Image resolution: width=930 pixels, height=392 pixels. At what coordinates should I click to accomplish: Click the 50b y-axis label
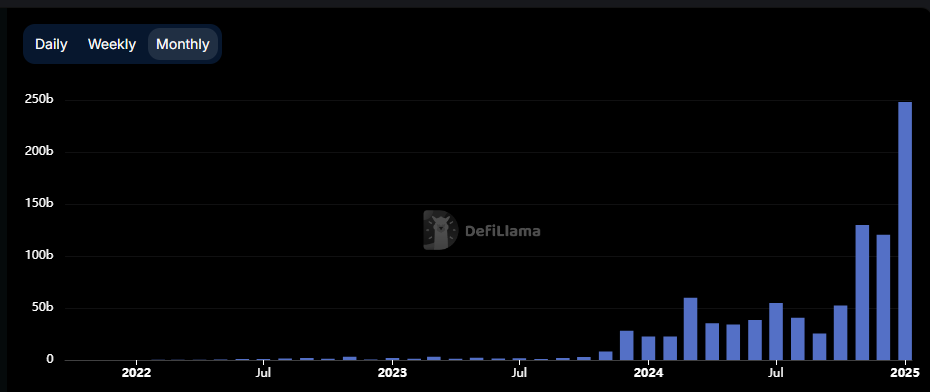pos(42,308)
